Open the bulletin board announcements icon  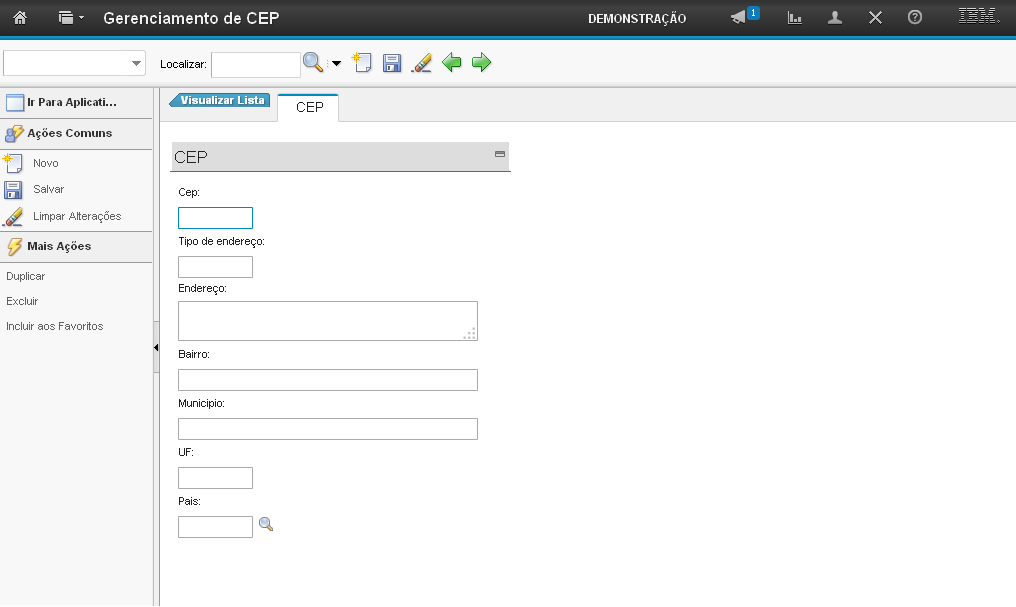(x=740, y=18)
